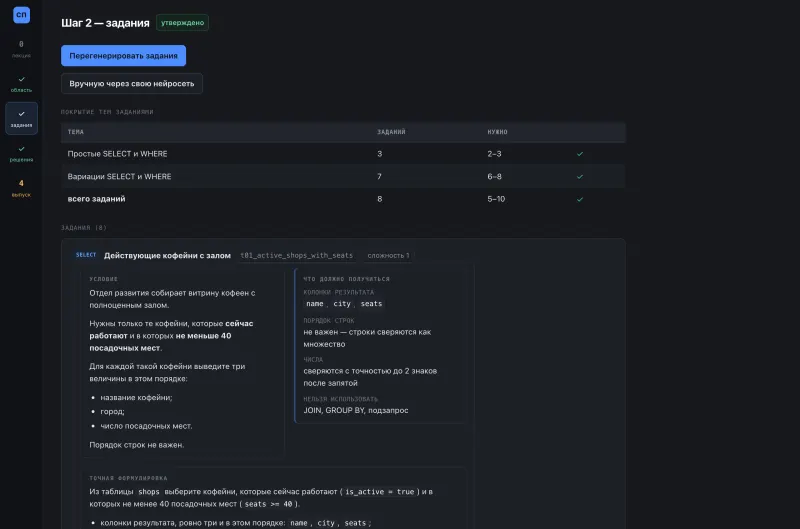
Task: Click the "НУЖНО" column header
Action: (497, 132)
